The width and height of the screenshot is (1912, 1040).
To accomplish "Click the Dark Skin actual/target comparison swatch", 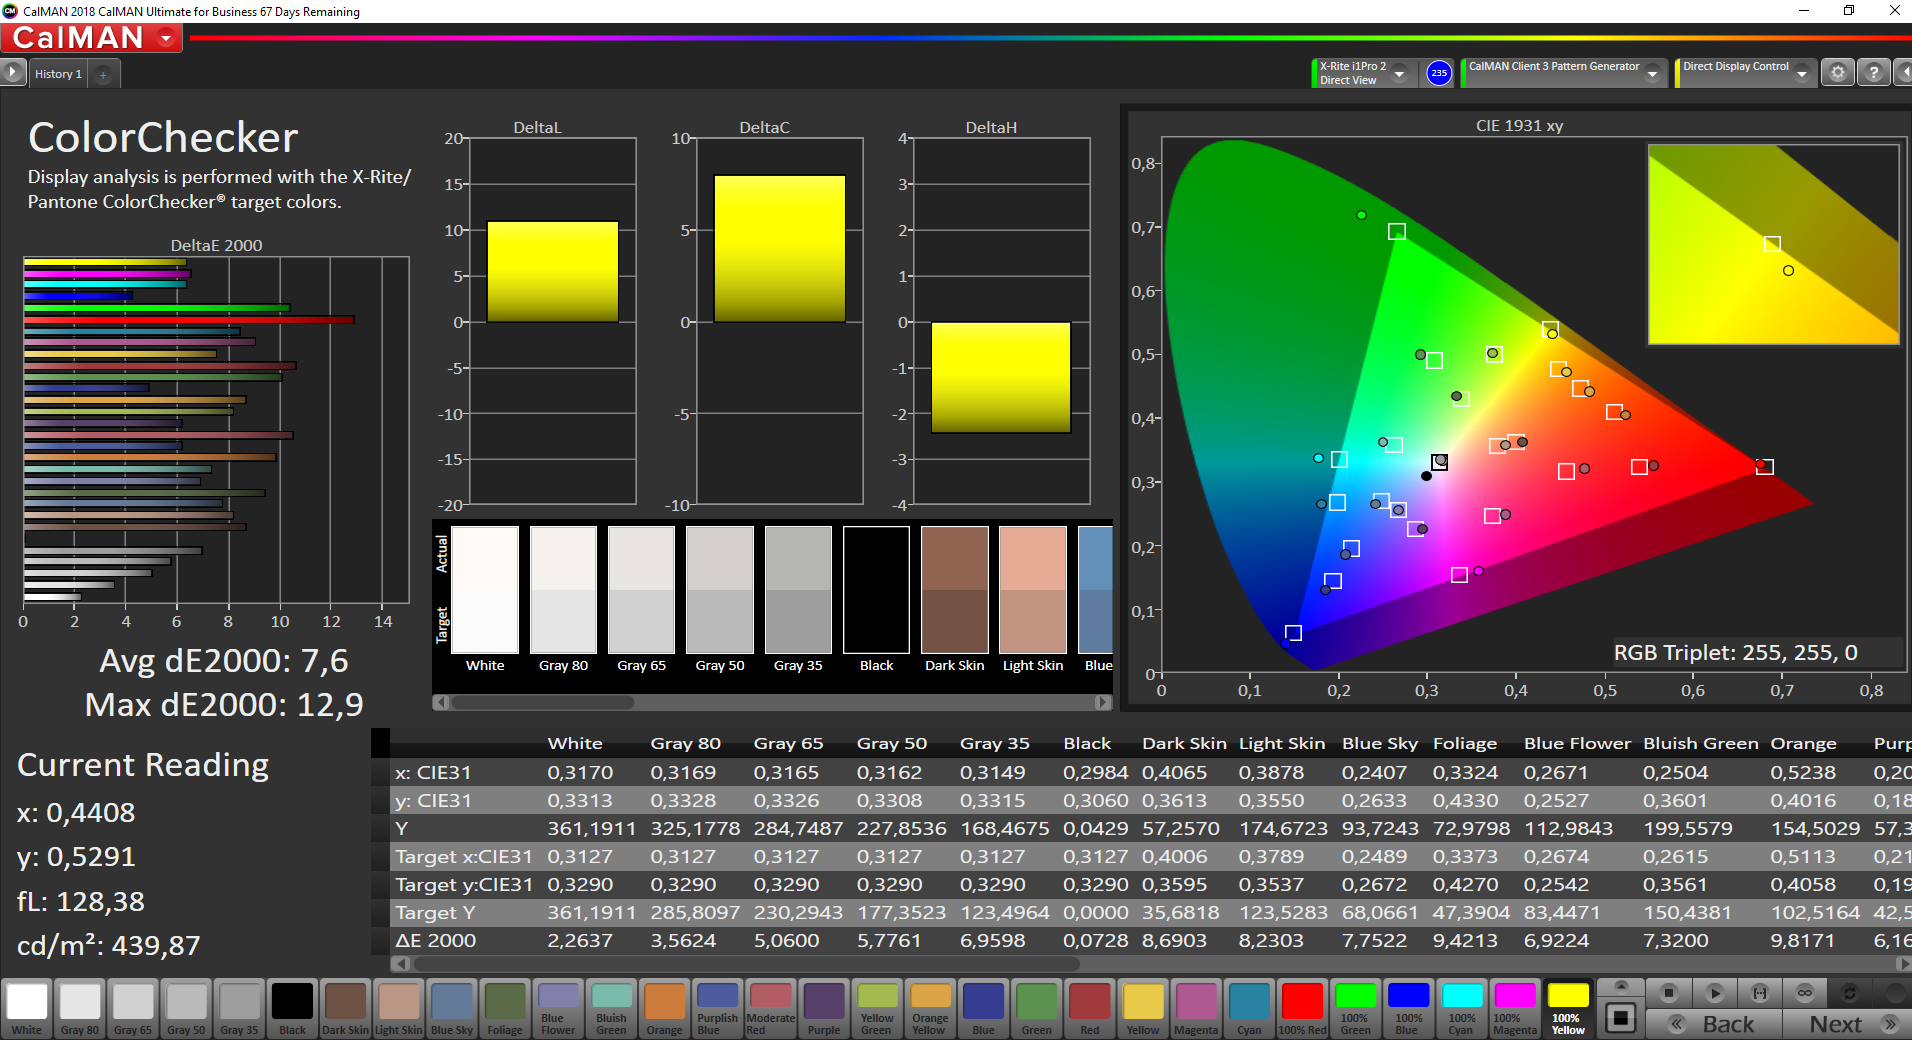I will coord(955,590).
